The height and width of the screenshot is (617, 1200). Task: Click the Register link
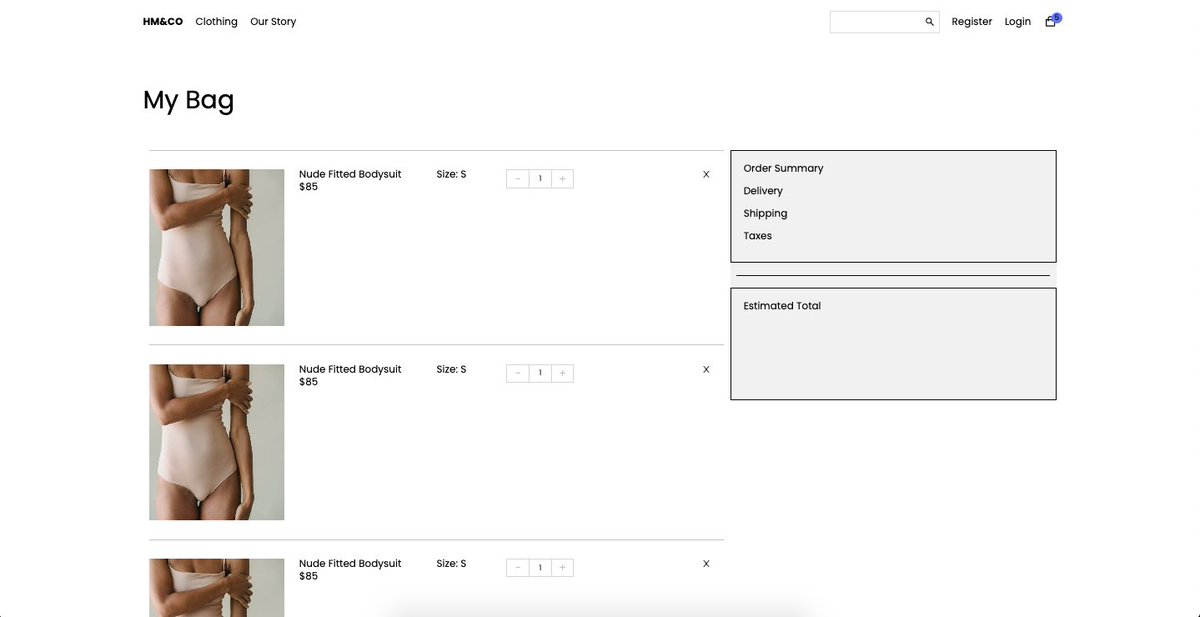[x=972, y=21]
